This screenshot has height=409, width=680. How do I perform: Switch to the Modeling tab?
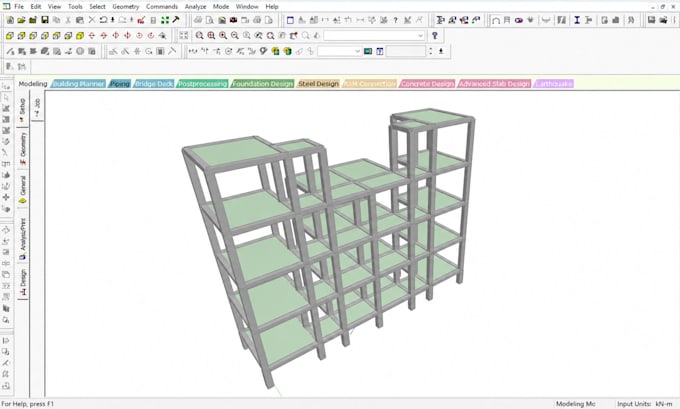coord(33,84)
